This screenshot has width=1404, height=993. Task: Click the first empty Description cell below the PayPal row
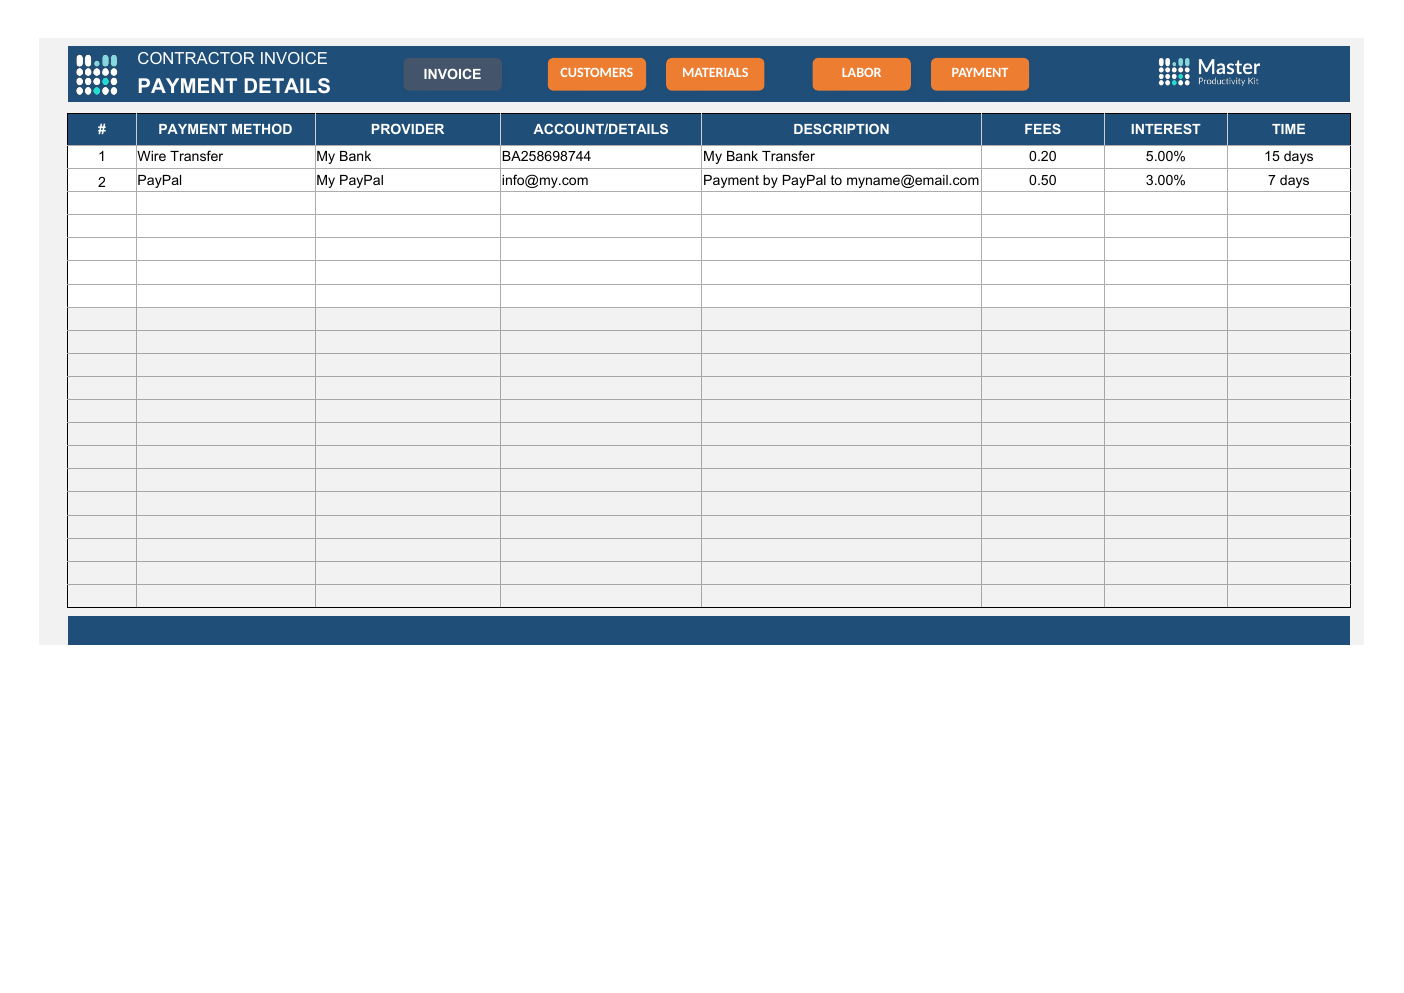click(x=841, y=203)
